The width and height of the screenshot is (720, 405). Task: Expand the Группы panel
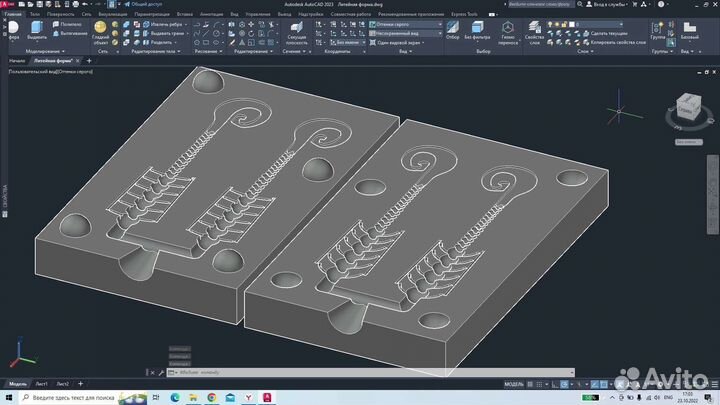pos(662,51)
